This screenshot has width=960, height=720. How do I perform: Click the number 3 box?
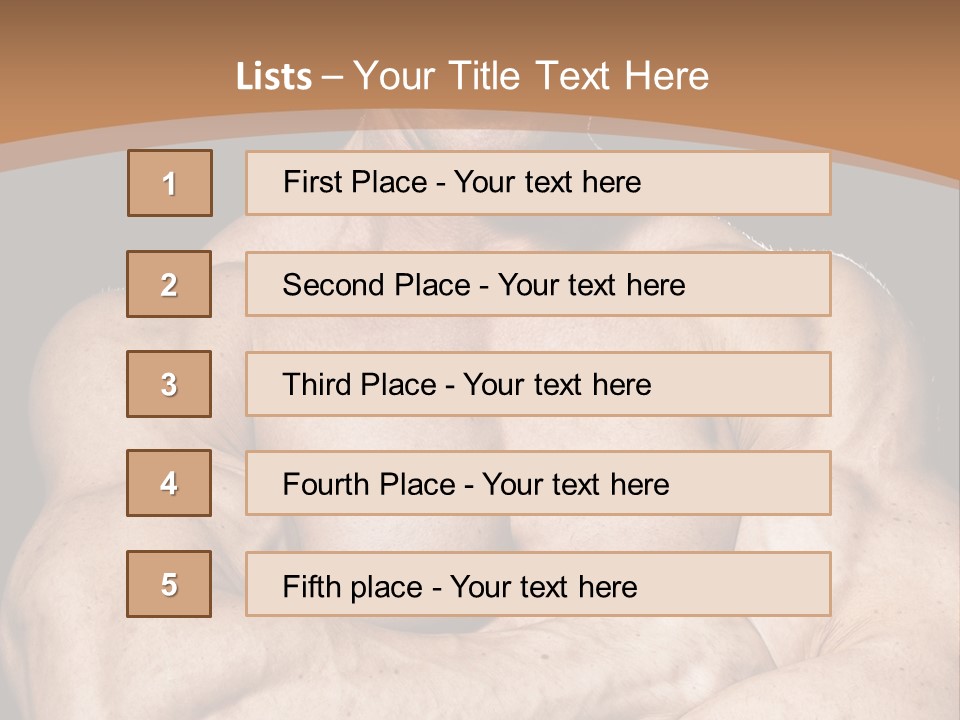169,384
